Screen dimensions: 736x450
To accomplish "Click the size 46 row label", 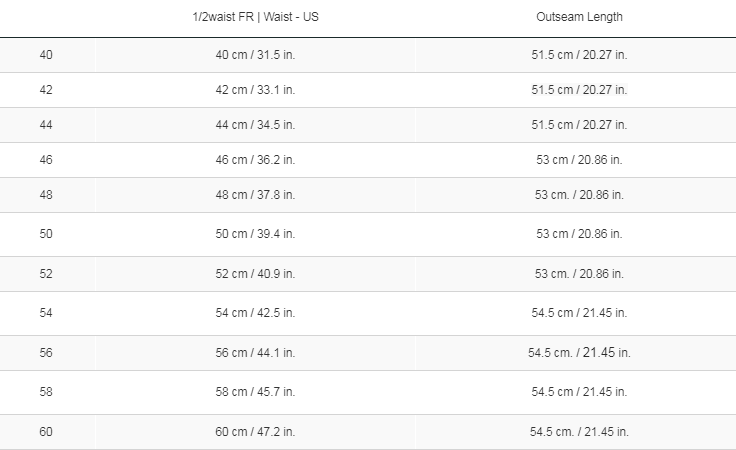I will point(46,160).
